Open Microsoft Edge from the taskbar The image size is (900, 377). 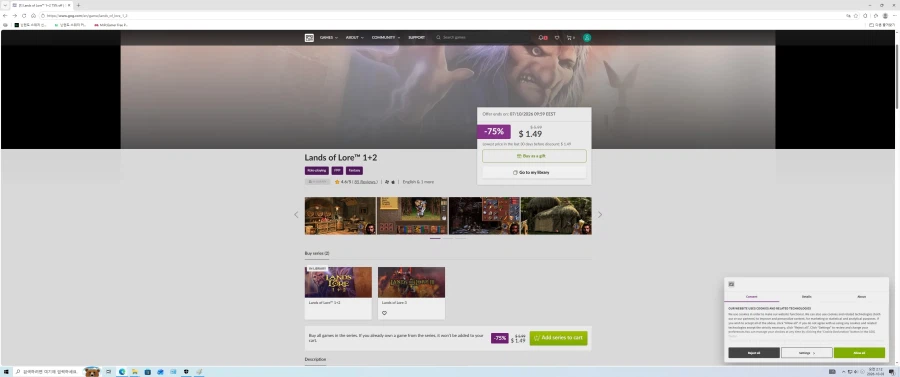coord(122,372)
